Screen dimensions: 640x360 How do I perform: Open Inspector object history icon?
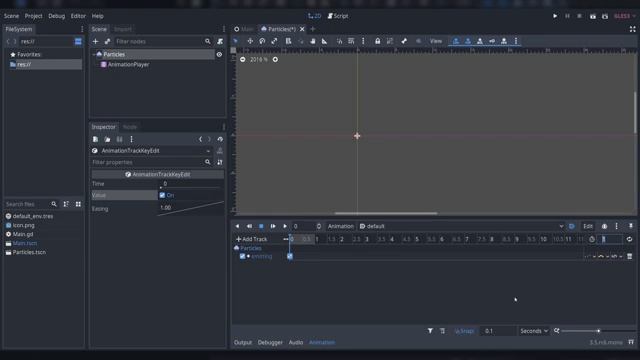point(220,139)
